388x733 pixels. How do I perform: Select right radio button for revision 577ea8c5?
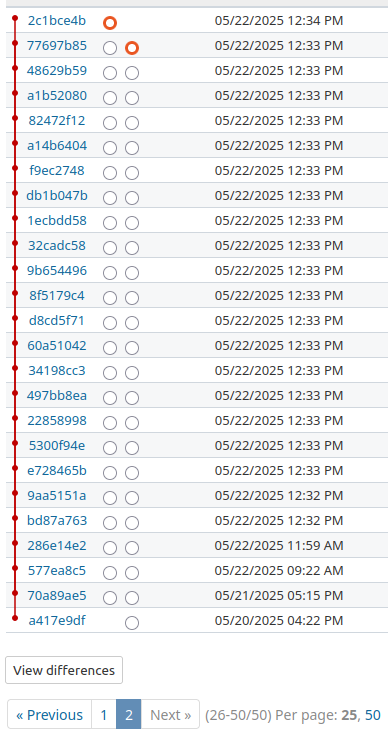132,573
